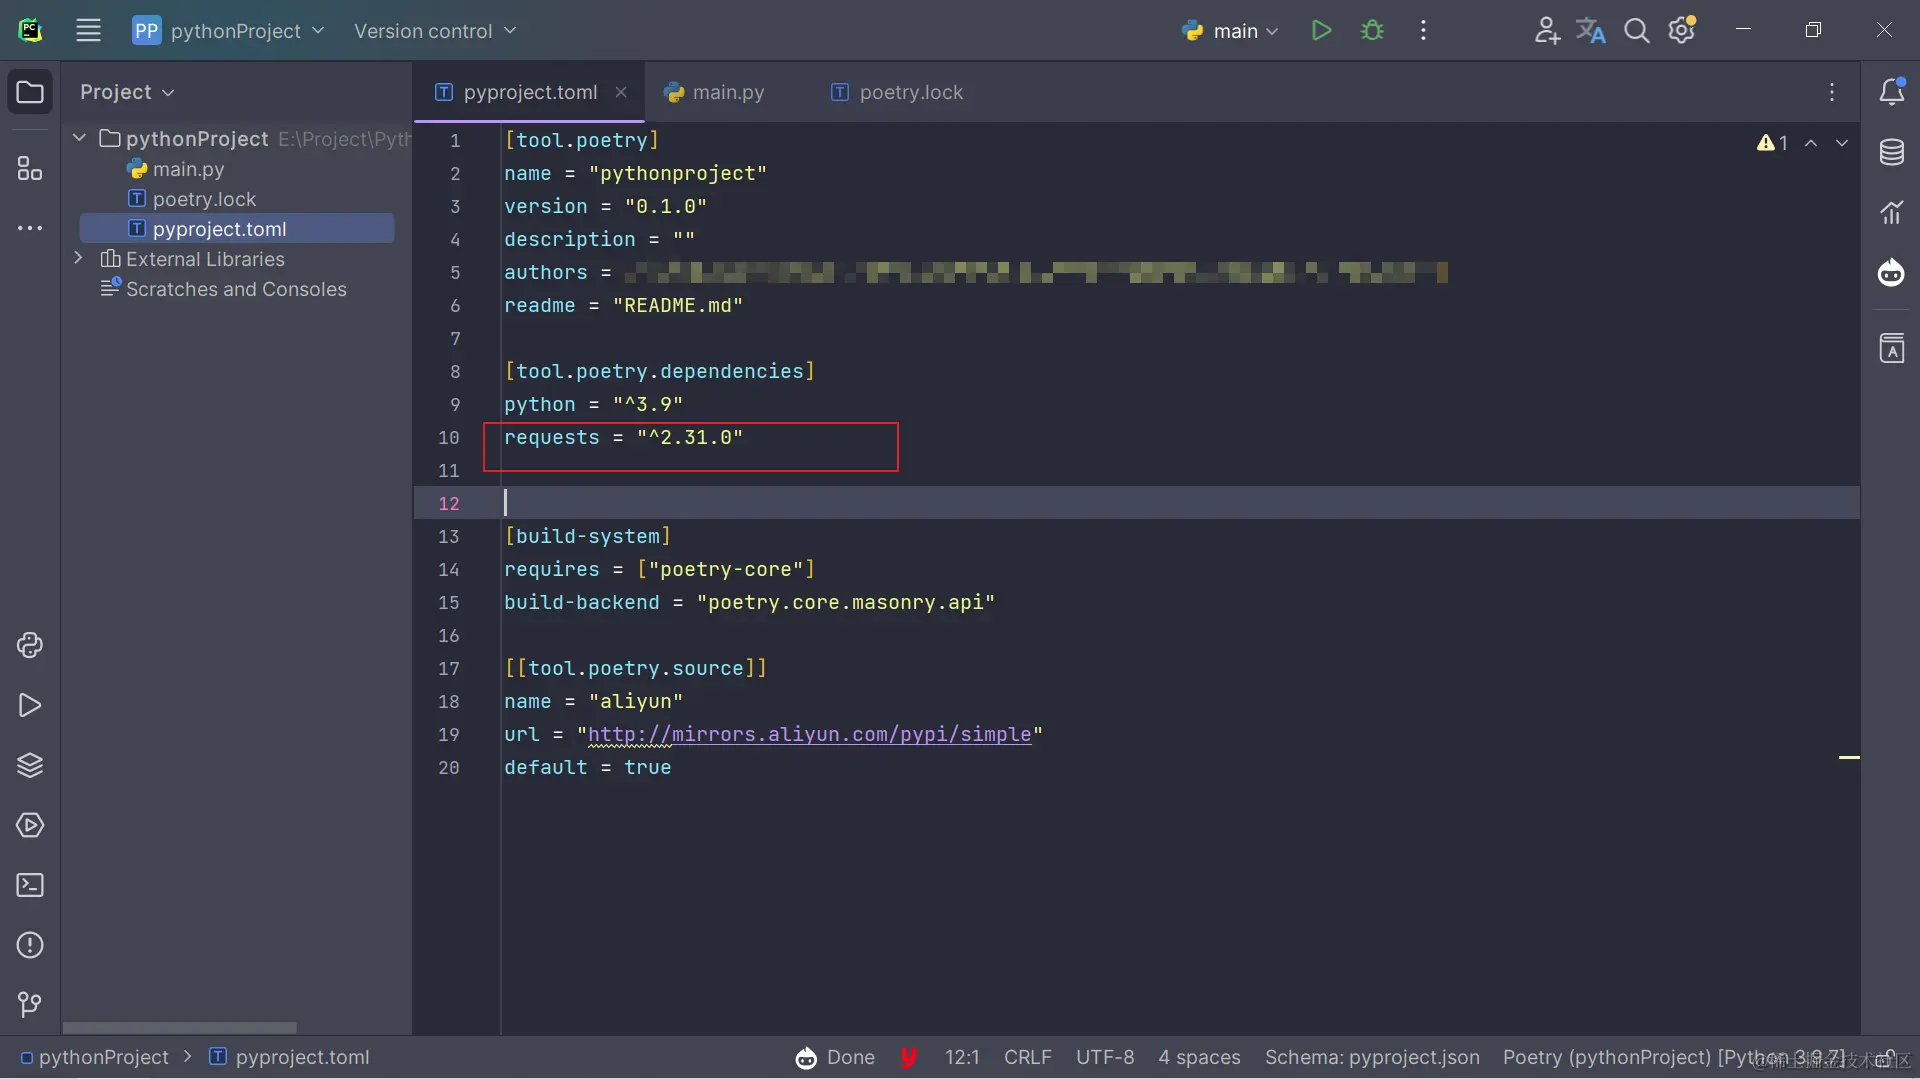
Task: Open the Poetry interpreter selector
Action: pyautogui.click(x=1673, y=1057)
